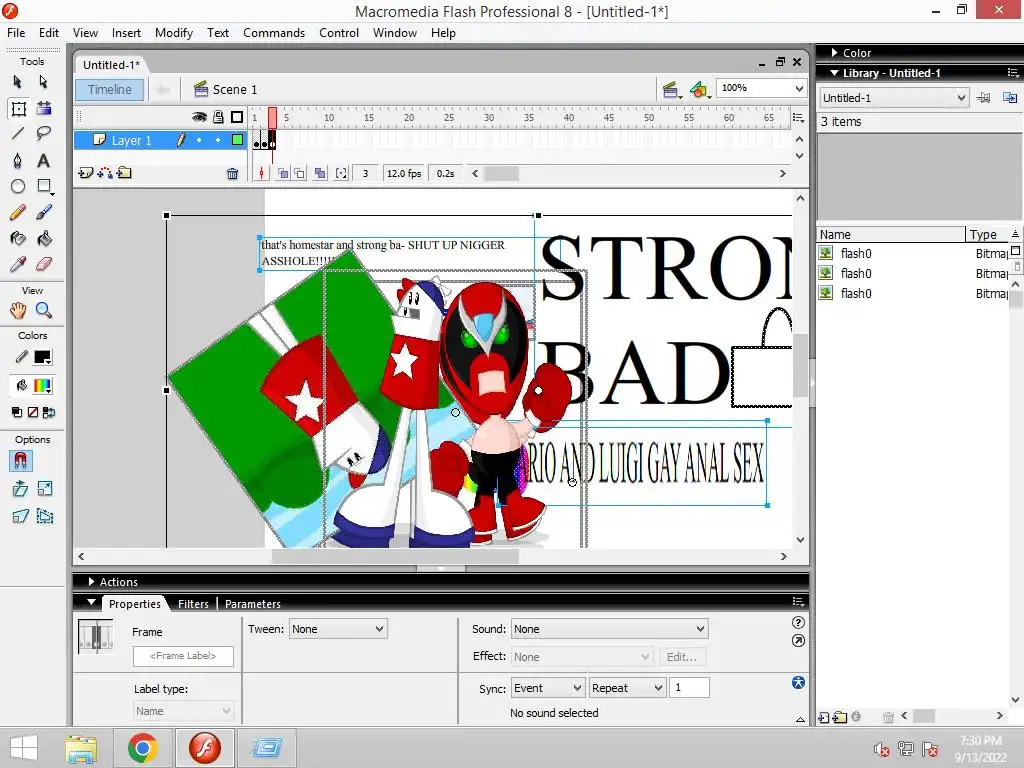The height and width of the screenshot is (768, 1024).
Task: Select the Pencil tool
Action: pyautogui.click(x=18, y=212)
